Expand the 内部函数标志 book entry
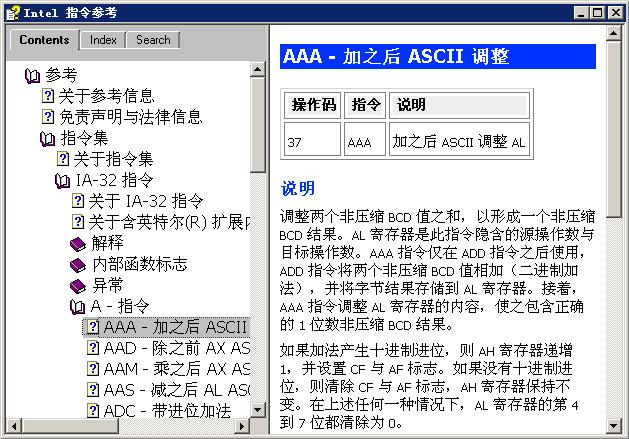 [140, 265]
